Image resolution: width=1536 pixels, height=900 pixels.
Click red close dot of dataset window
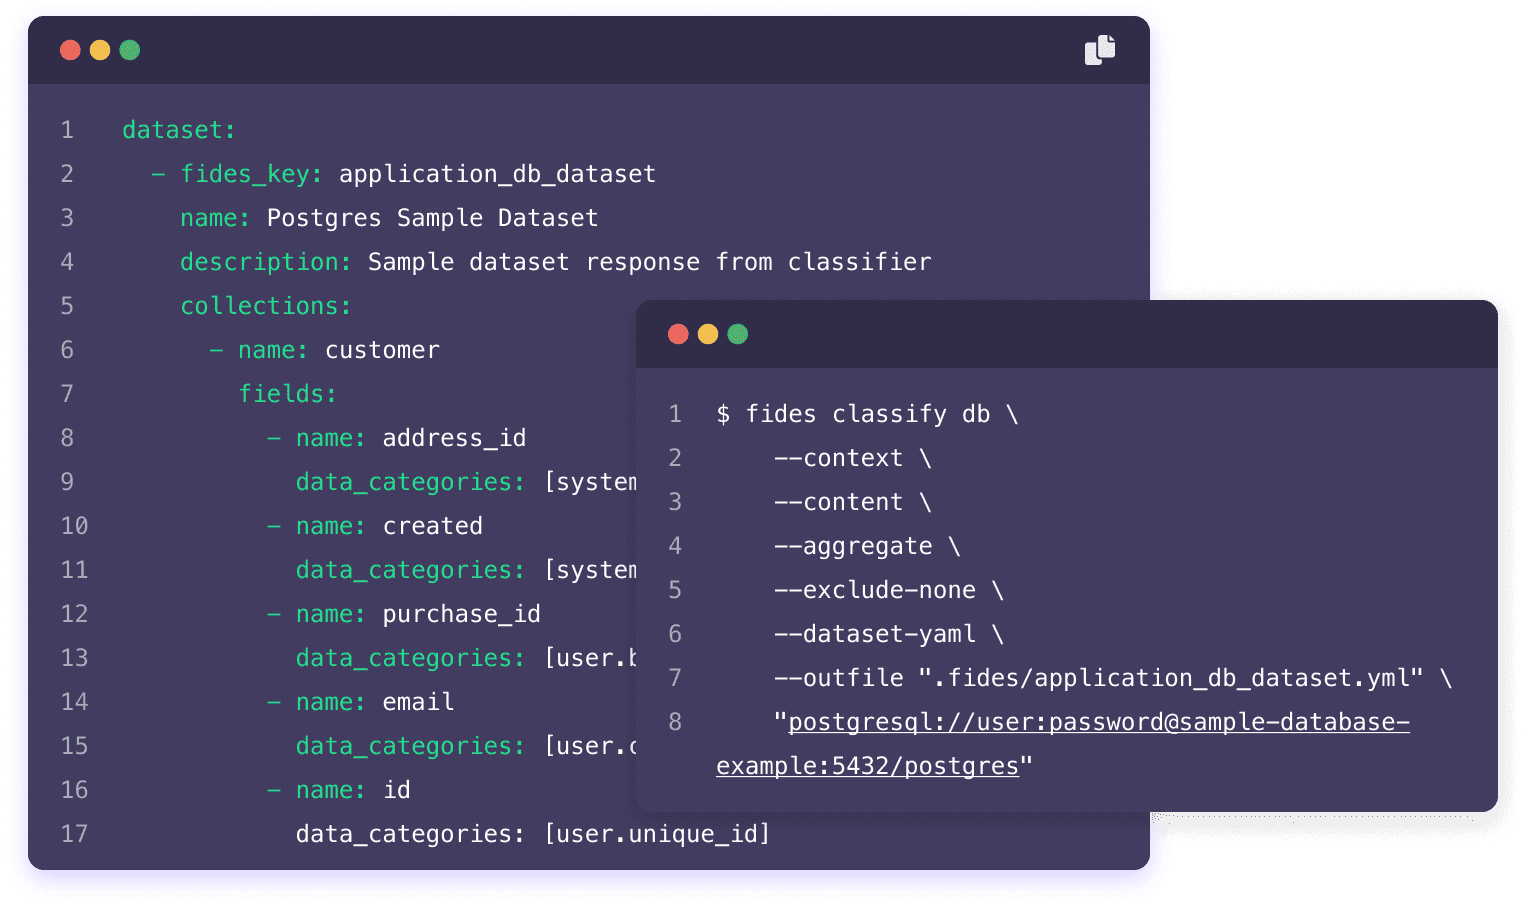point(70,50)
